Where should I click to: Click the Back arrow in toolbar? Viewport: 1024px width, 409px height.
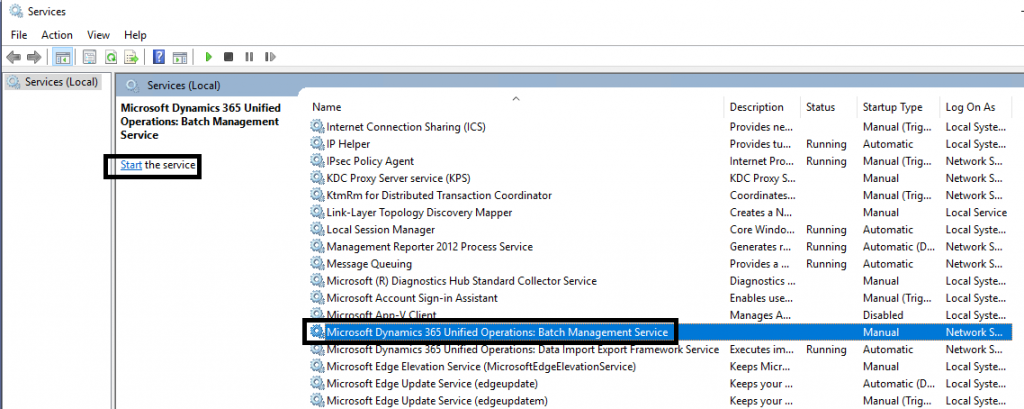tap(14, 57)
